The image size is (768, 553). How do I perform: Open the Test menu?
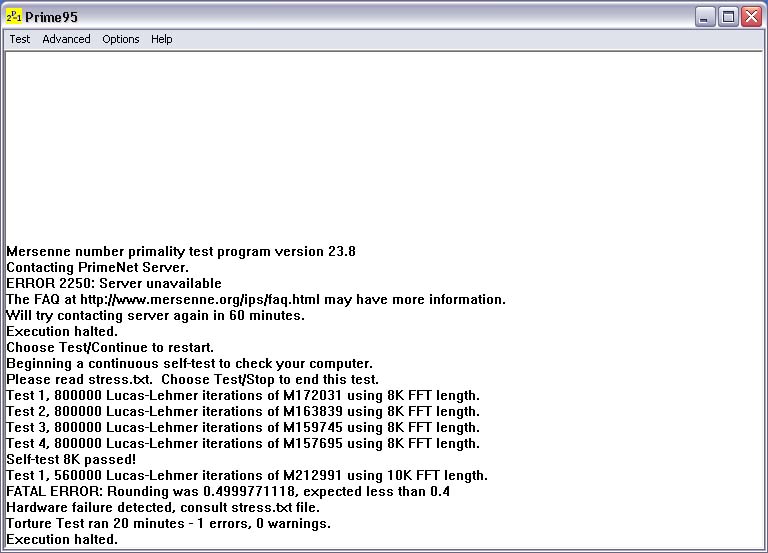[20, 39]
